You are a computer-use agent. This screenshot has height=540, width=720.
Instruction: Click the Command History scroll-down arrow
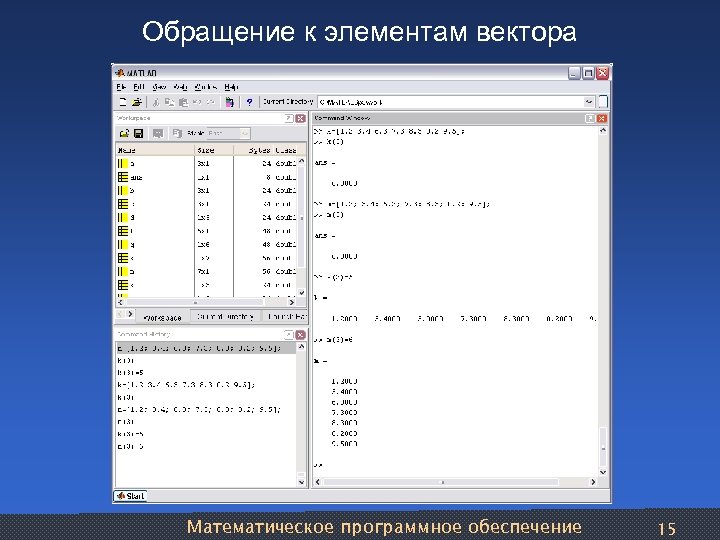[302, 482]
